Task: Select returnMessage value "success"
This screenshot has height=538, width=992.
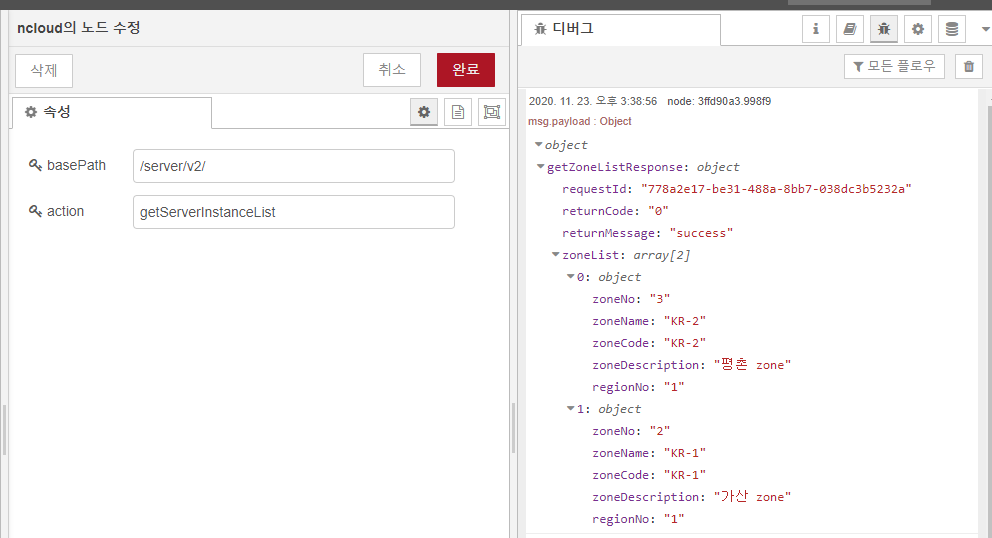Action: click(x=701, y=233)
